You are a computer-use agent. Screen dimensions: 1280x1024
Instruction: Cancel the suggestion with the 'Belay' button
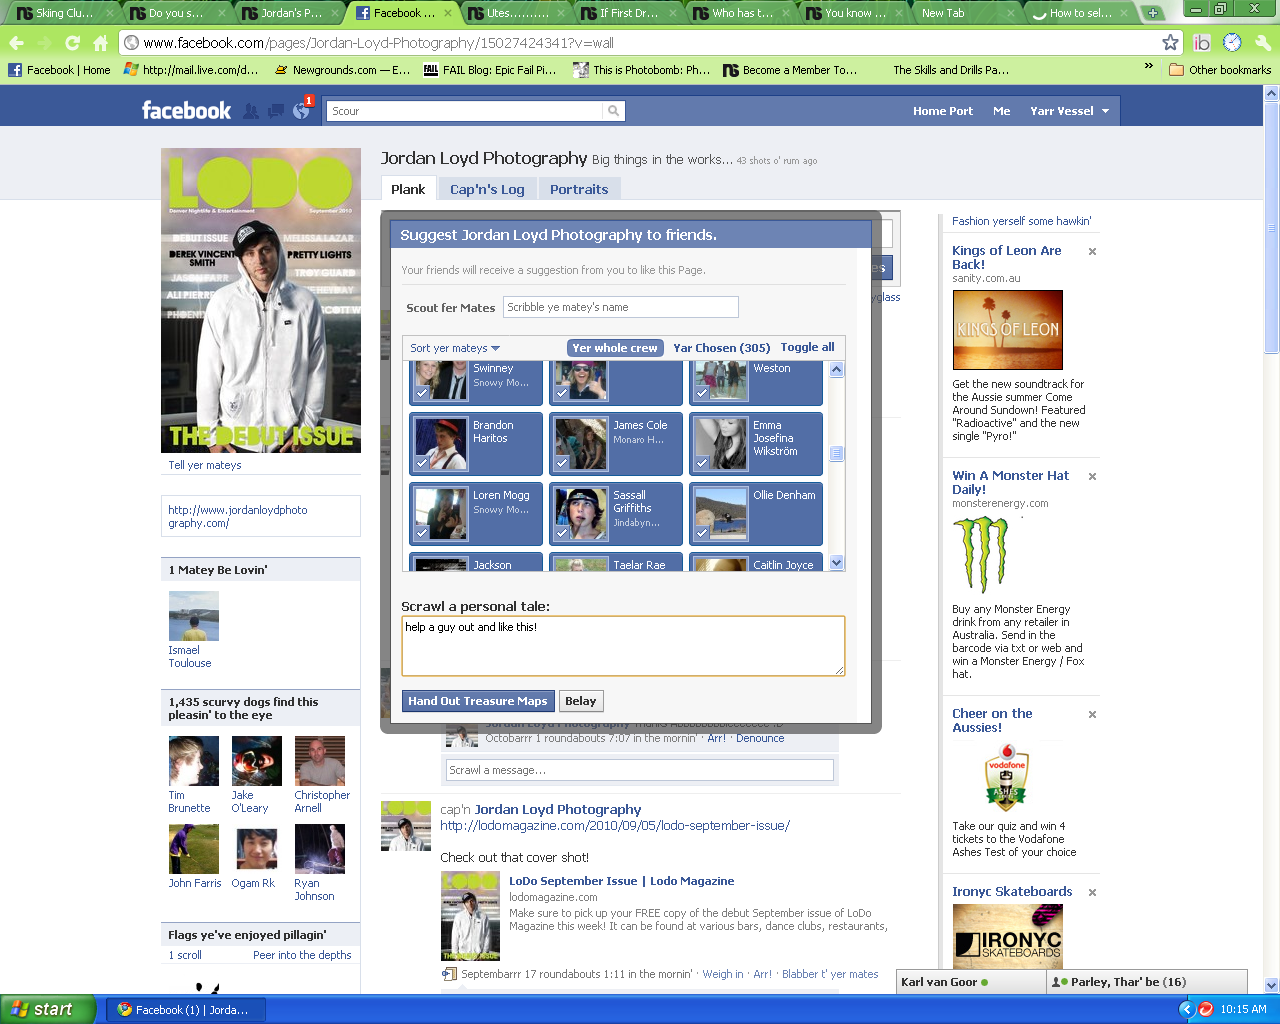coord(580,701)
